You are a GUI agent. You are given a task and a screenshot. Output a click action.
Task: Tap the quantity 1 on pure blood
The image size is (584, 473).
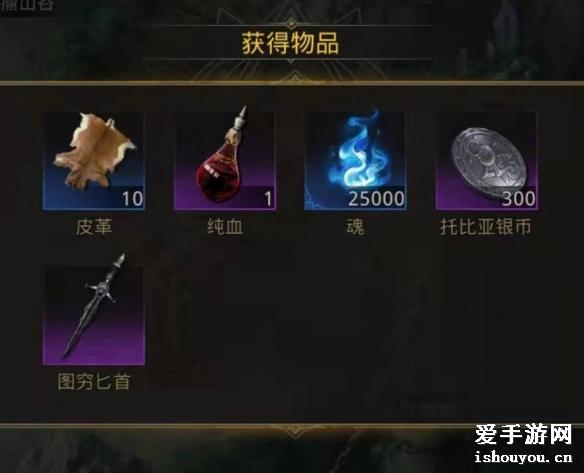pyautogui.click(x=269, y=199)
